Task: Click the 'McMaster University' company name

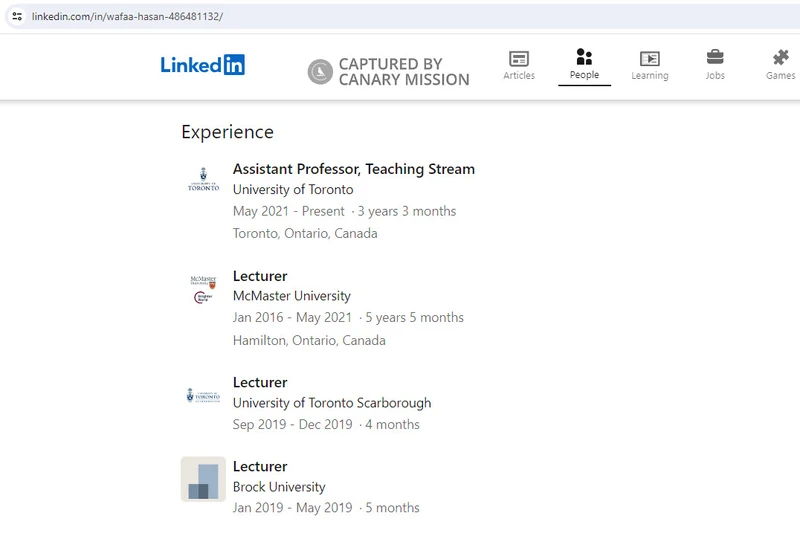Action: tap(292, 296)
